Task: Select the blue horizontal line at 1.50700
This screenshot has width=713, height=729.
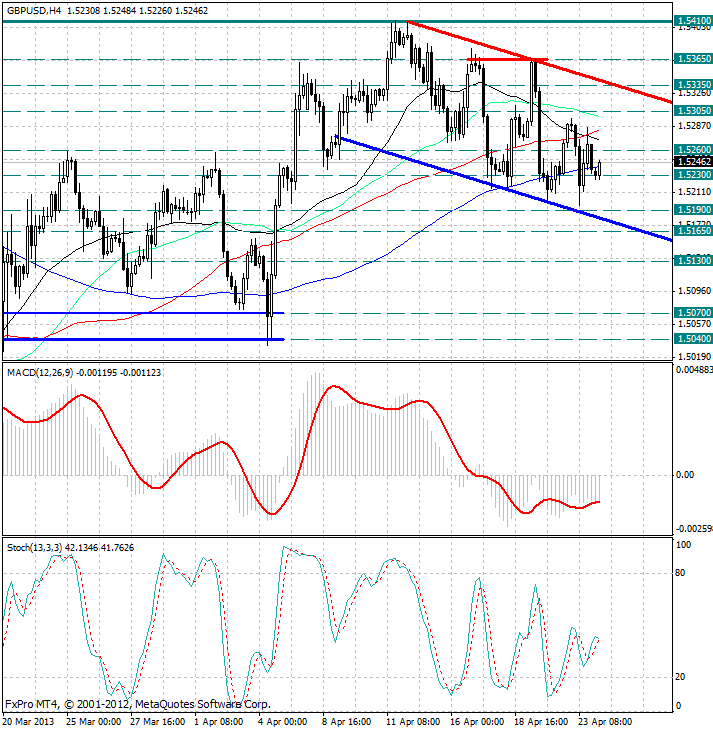Action: point(143,313)
